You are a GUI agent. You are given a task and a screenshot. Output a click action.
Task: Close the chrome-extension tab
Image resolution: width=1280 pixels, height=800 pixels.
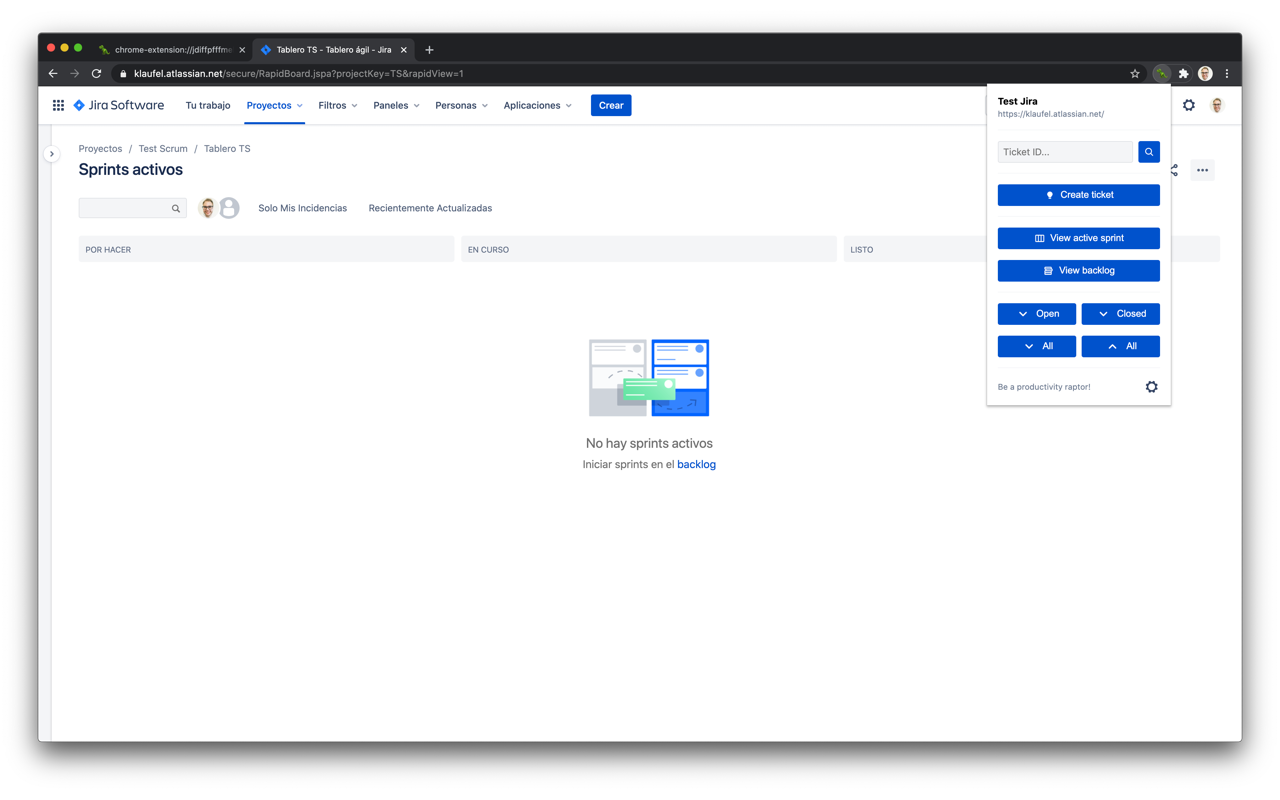click(242, 50)
